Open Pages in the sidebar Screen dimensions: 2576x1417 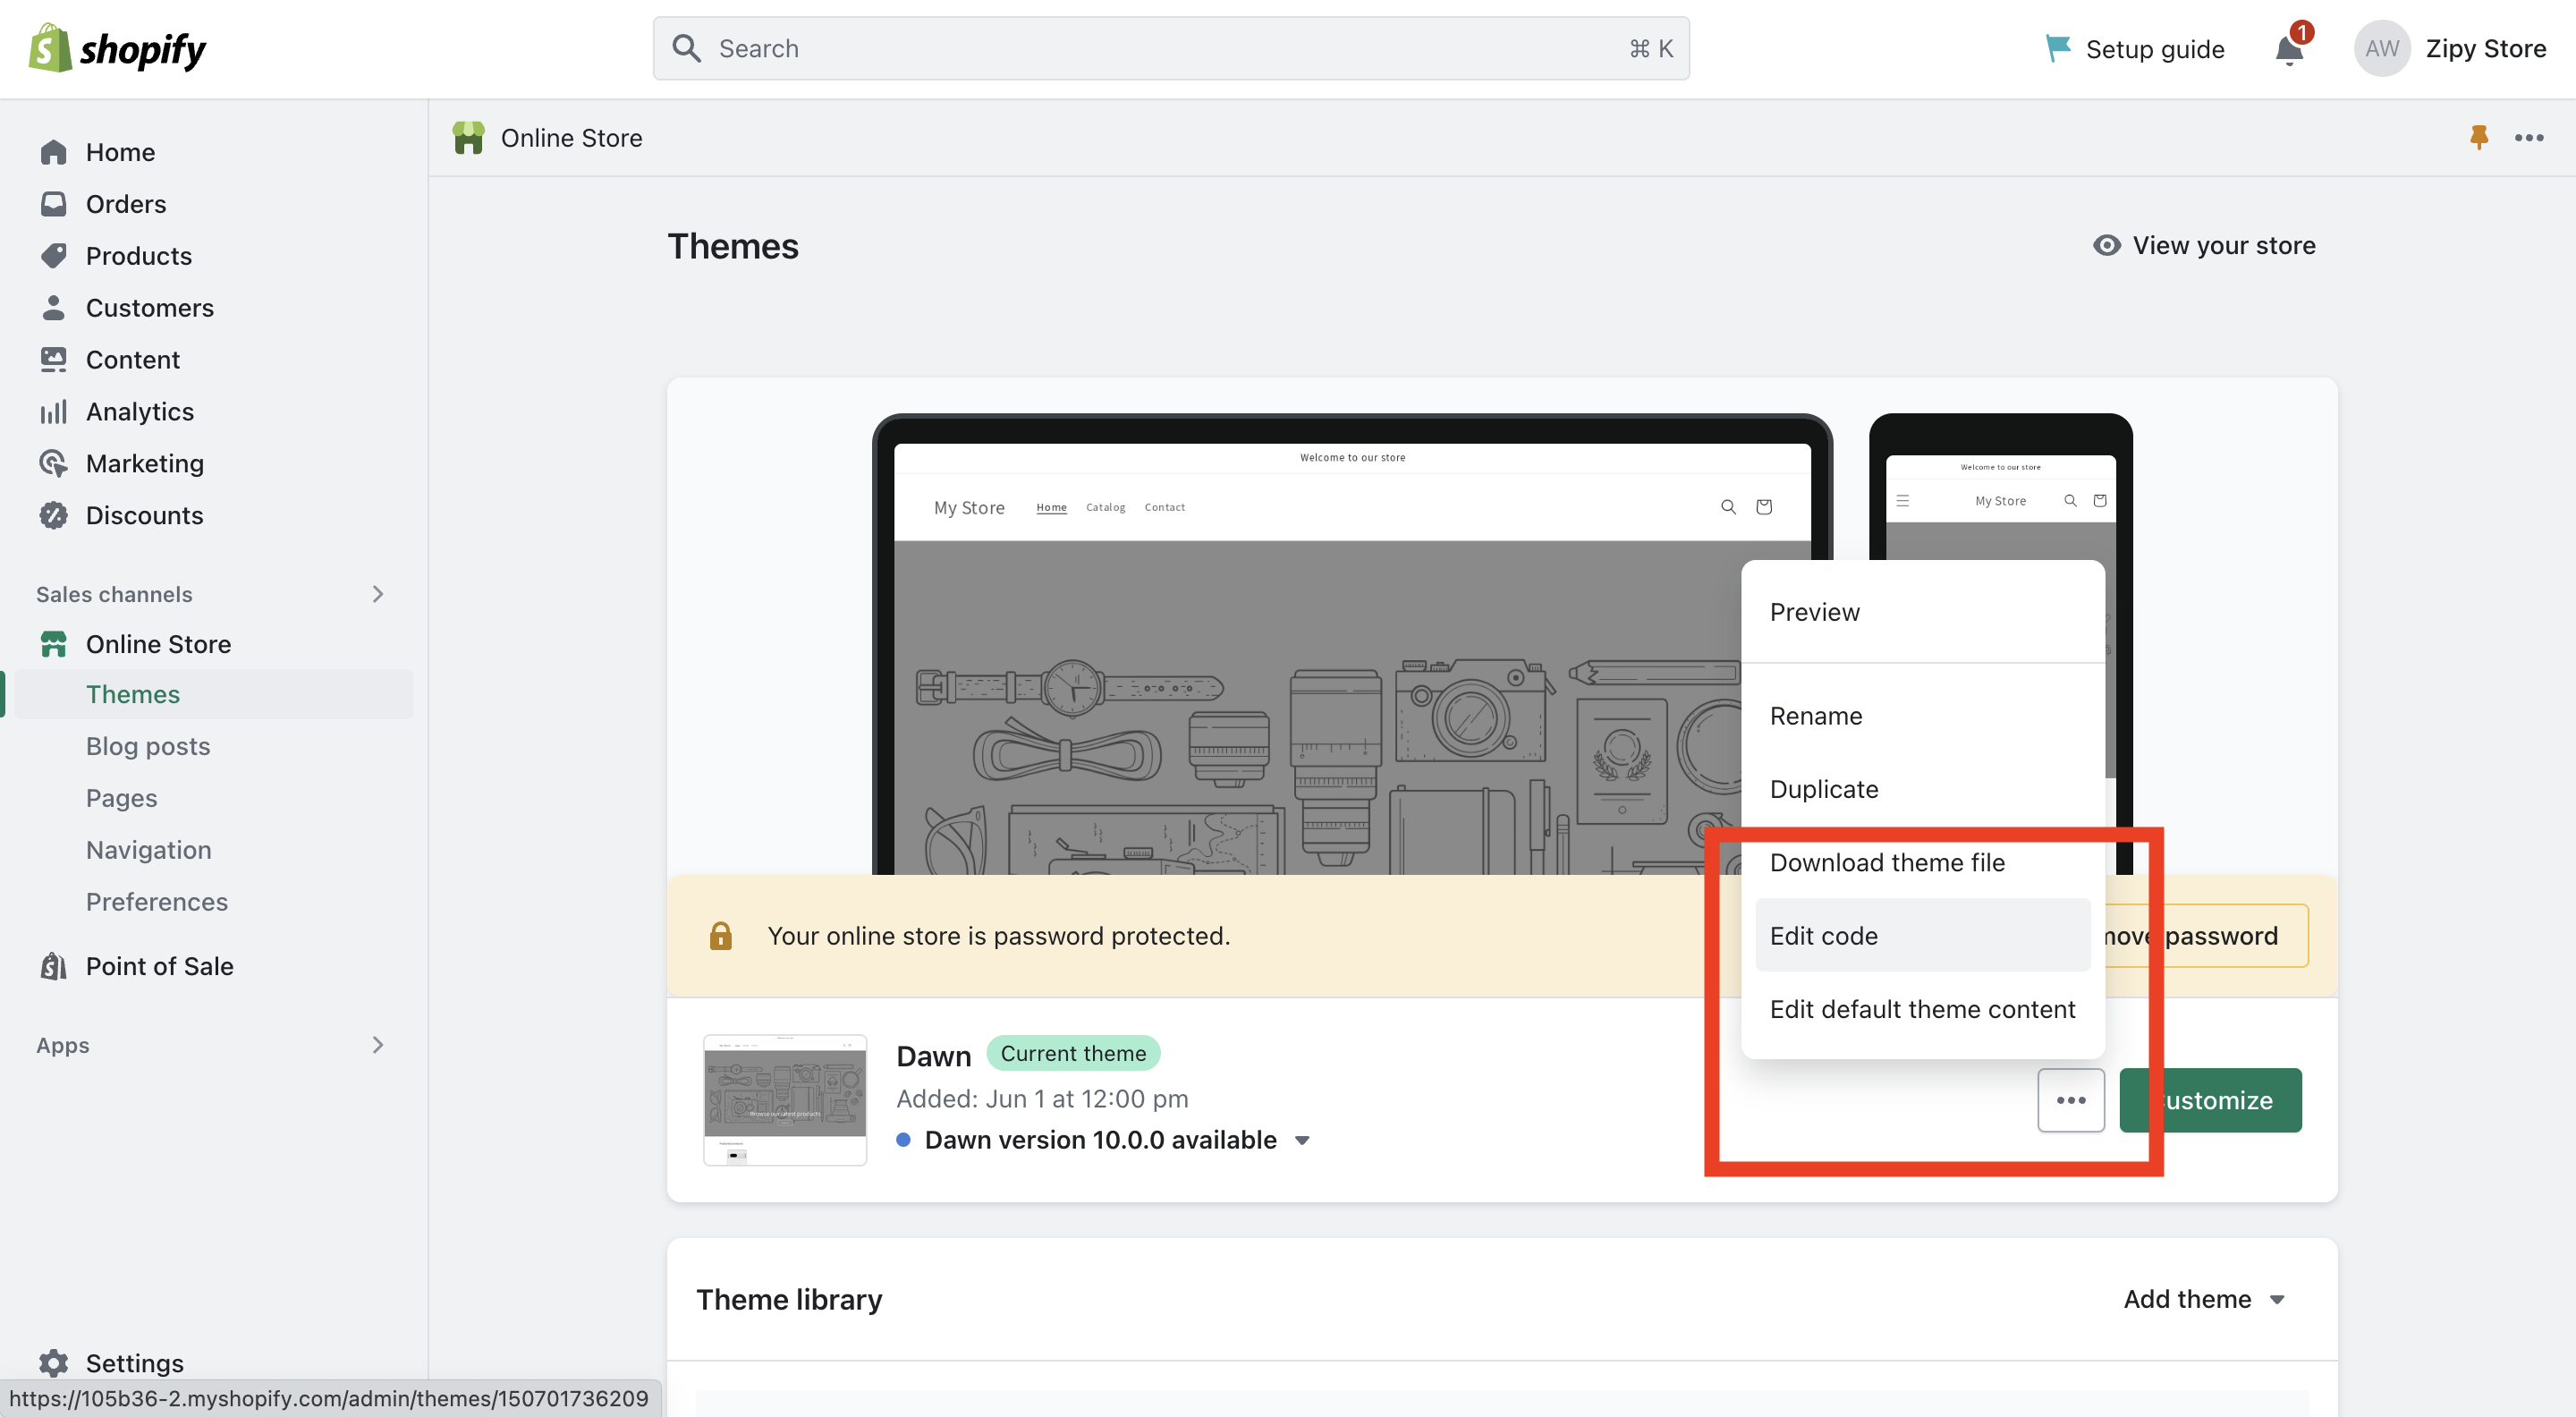pos(121,798)
